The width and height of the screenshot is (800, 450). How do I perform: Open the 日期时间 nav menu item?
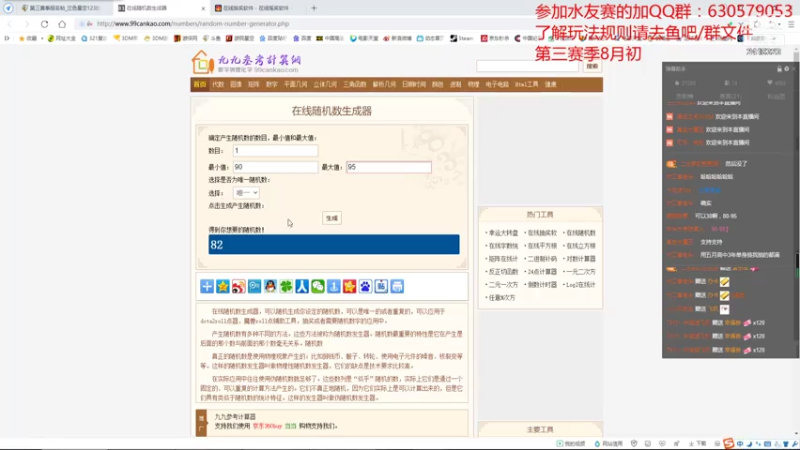[414, 85]
